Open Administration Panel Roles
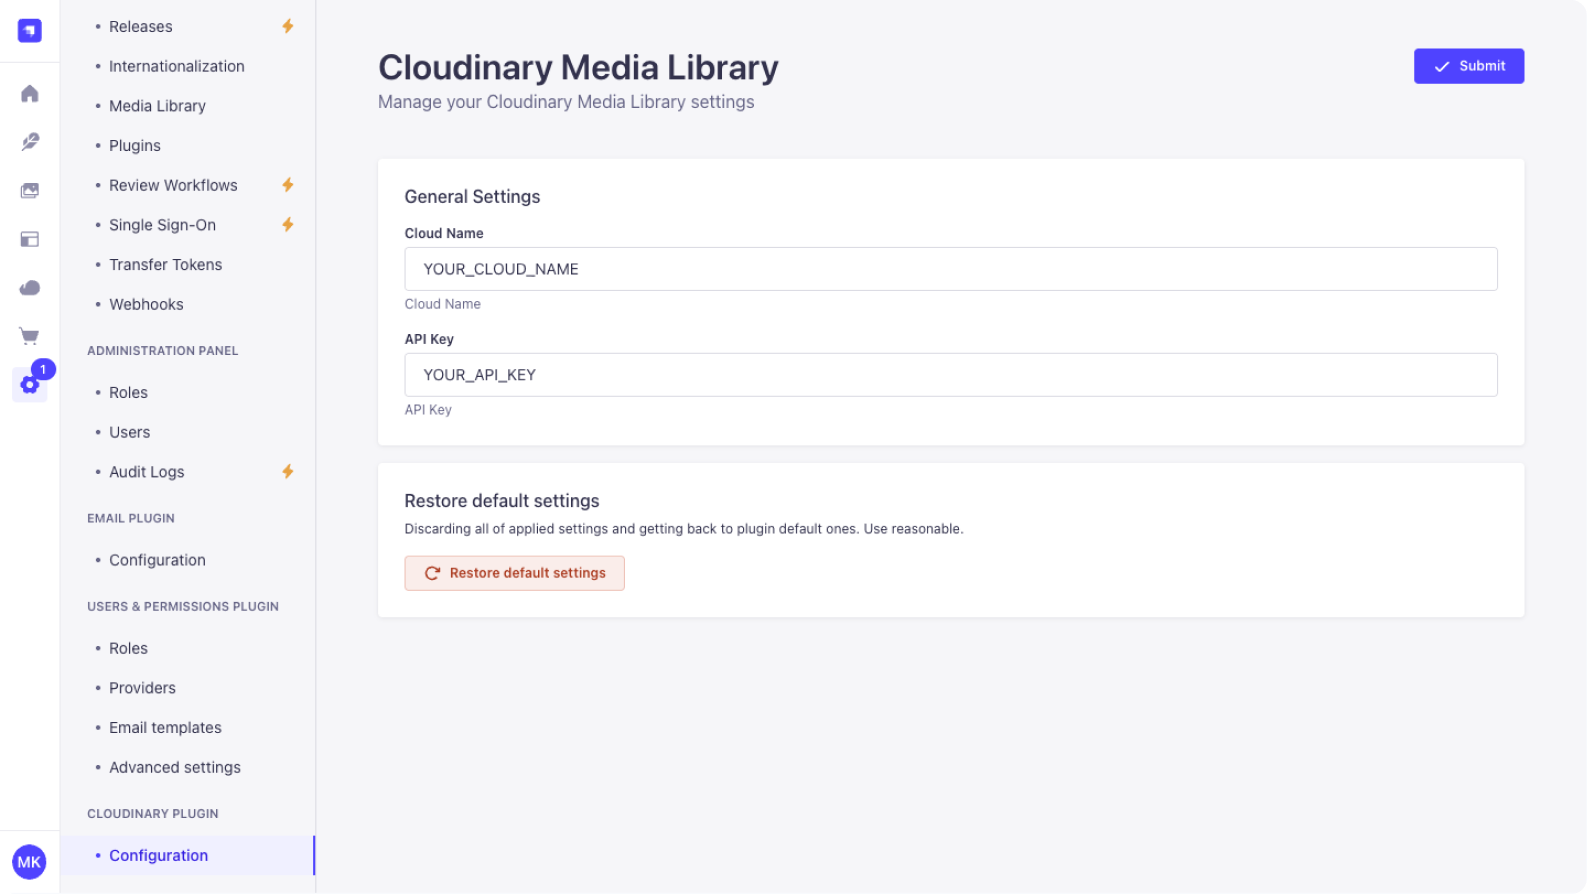This screenshot has height=894, width=1587. pos(128,392)
